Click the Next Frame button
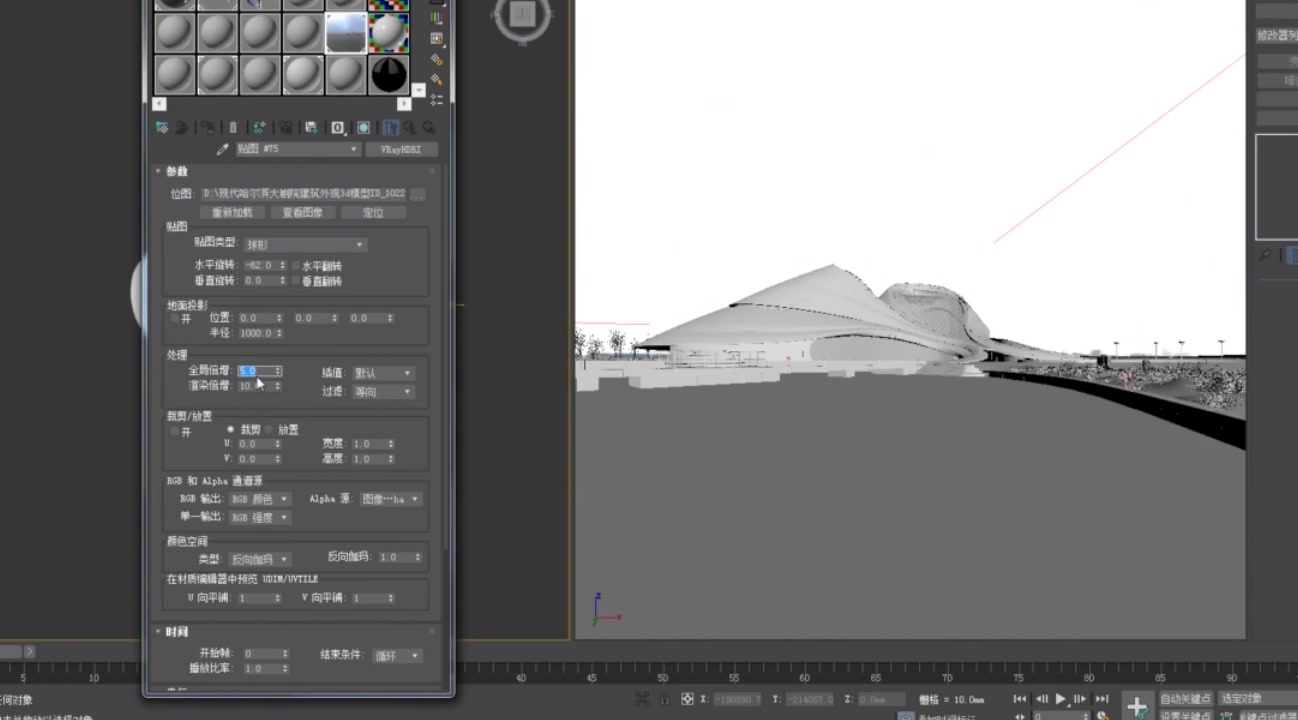Image resolution: width=1298 pixels, height=720 pixels. coord(1080,699)
